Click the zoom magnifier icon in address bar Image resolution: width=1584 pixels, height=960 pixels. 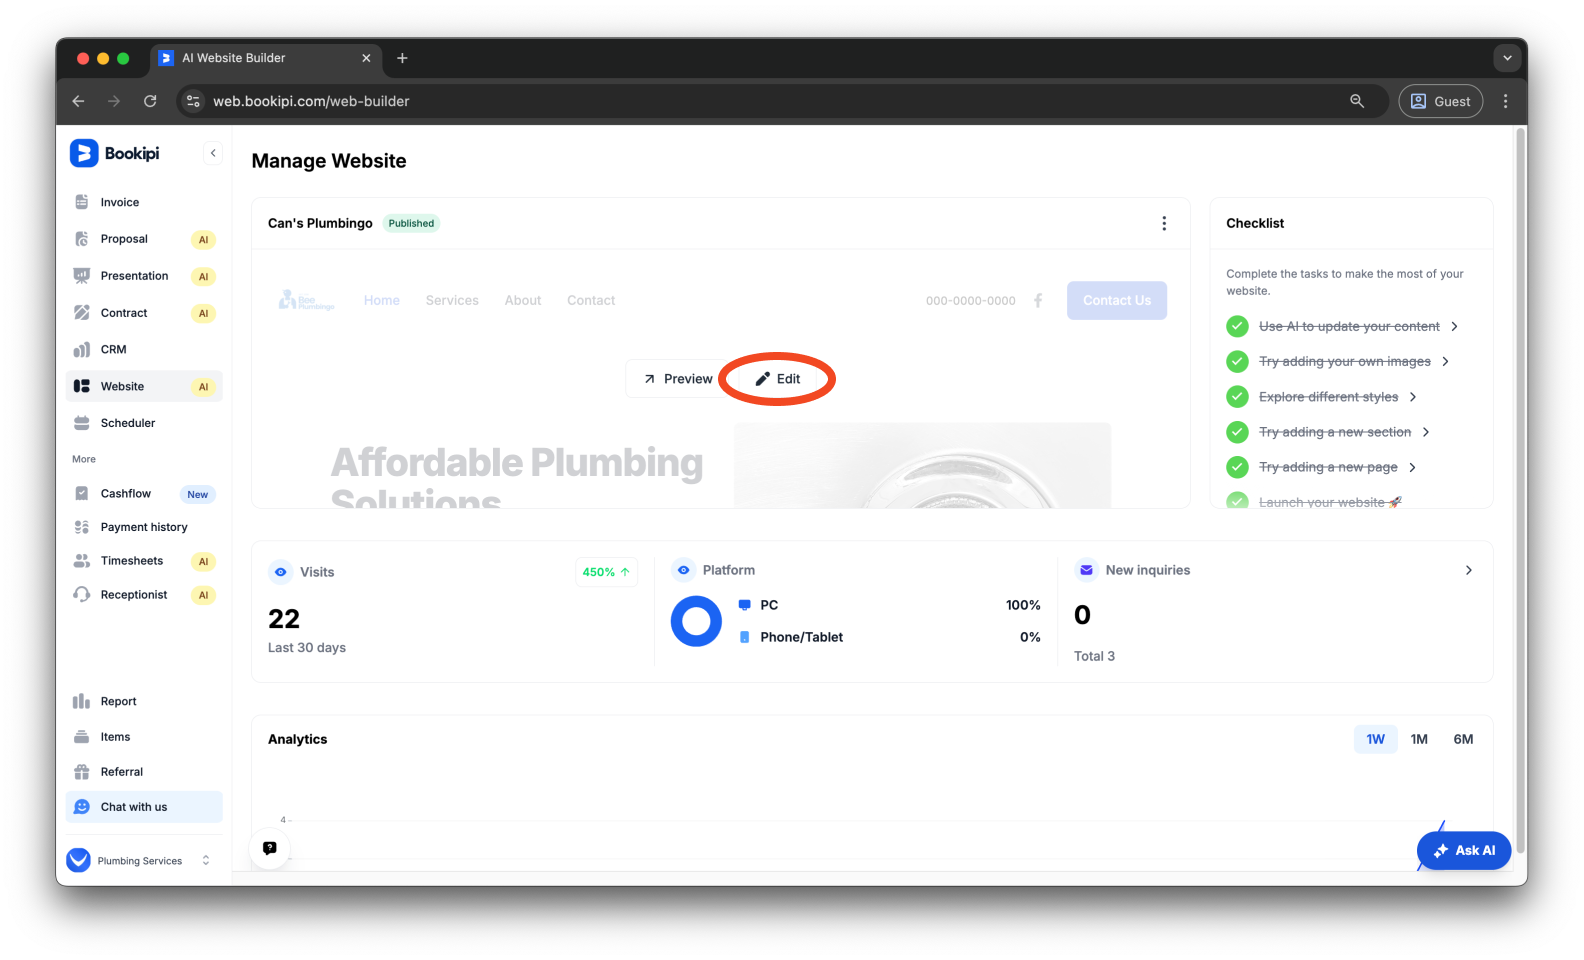[x=1357, y=101]
